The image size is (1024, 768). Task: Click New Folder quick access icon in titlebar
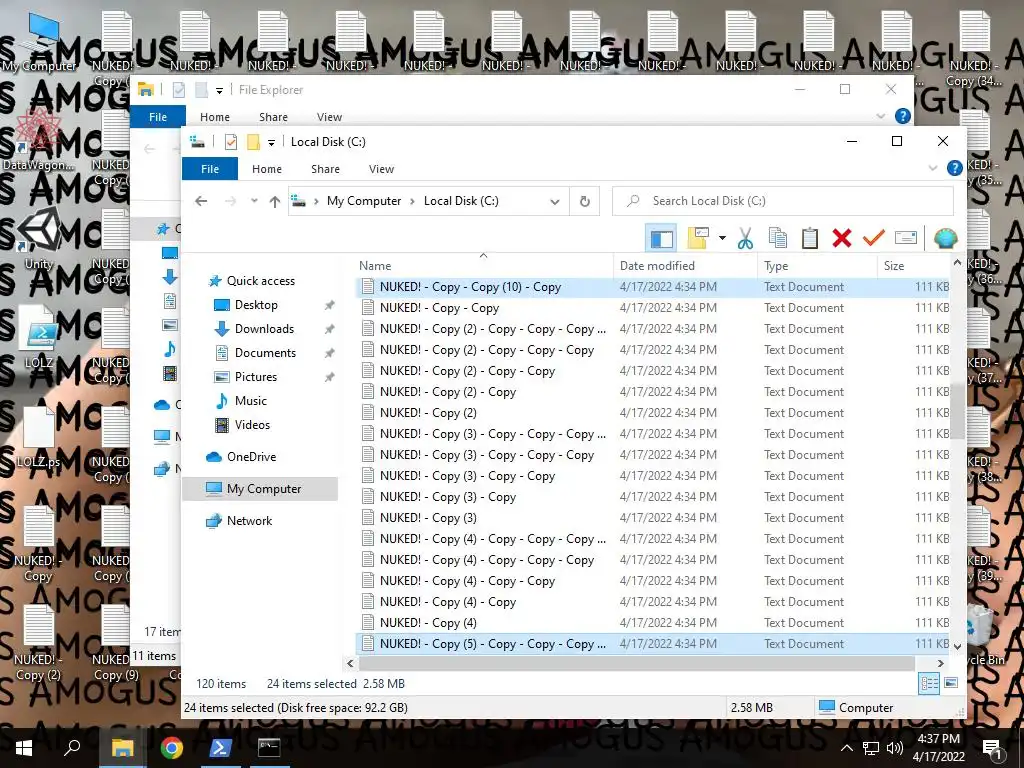pos(253,142)
